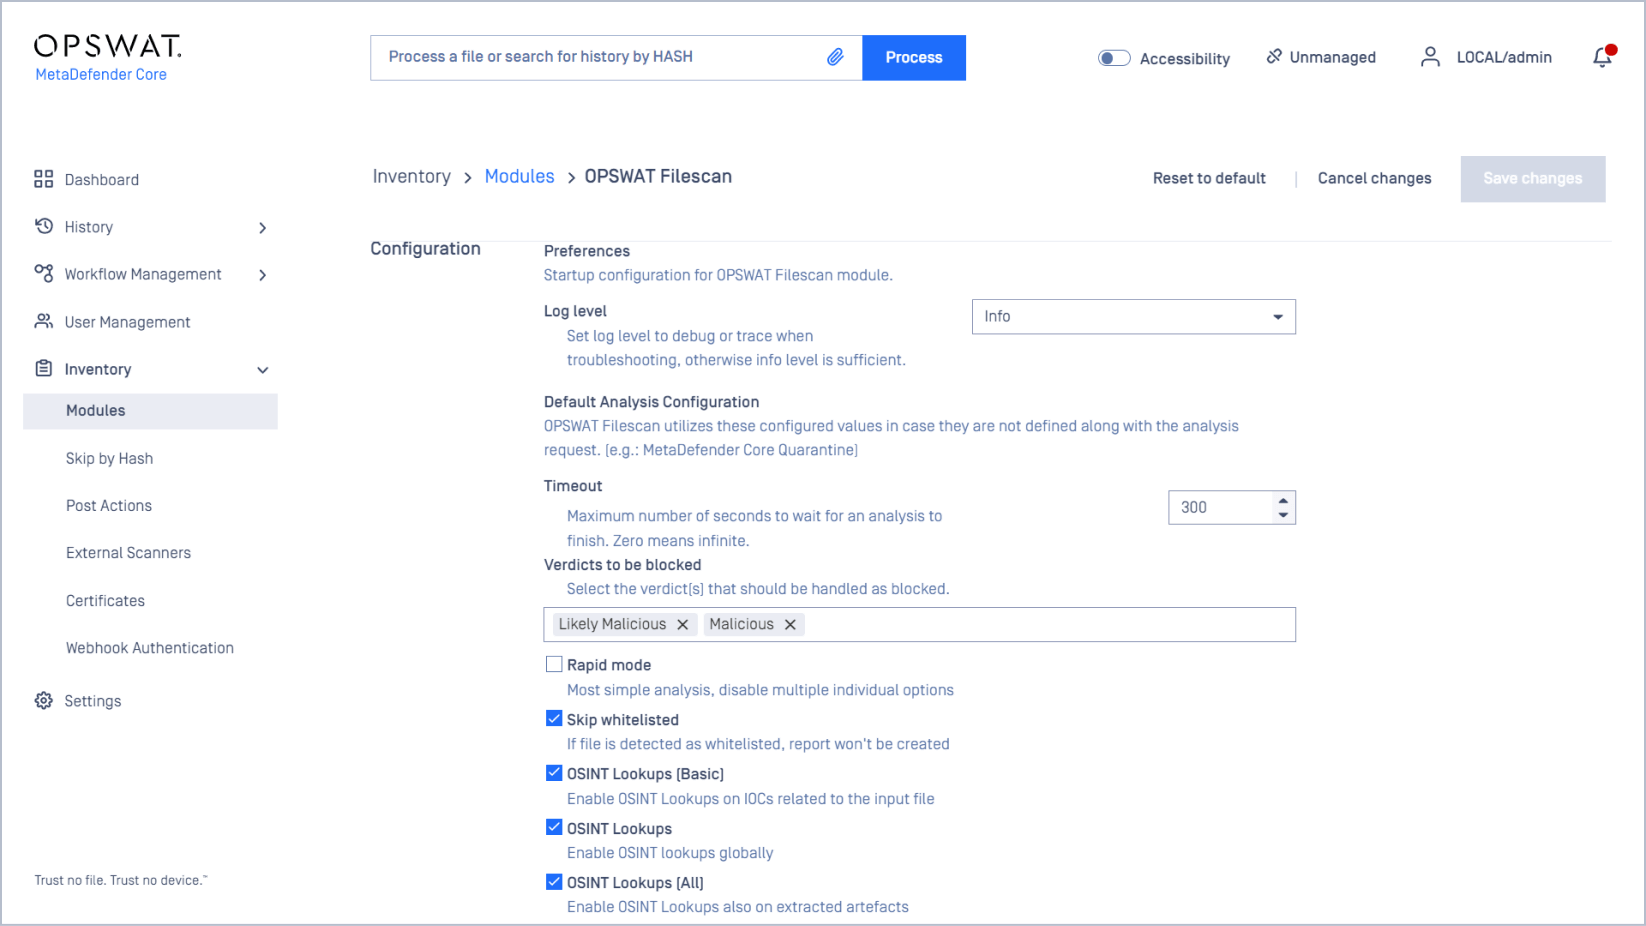This screenshot has height=926, width=1646.
Task: Open Settings in the sidebar
Action: (93, 702)
